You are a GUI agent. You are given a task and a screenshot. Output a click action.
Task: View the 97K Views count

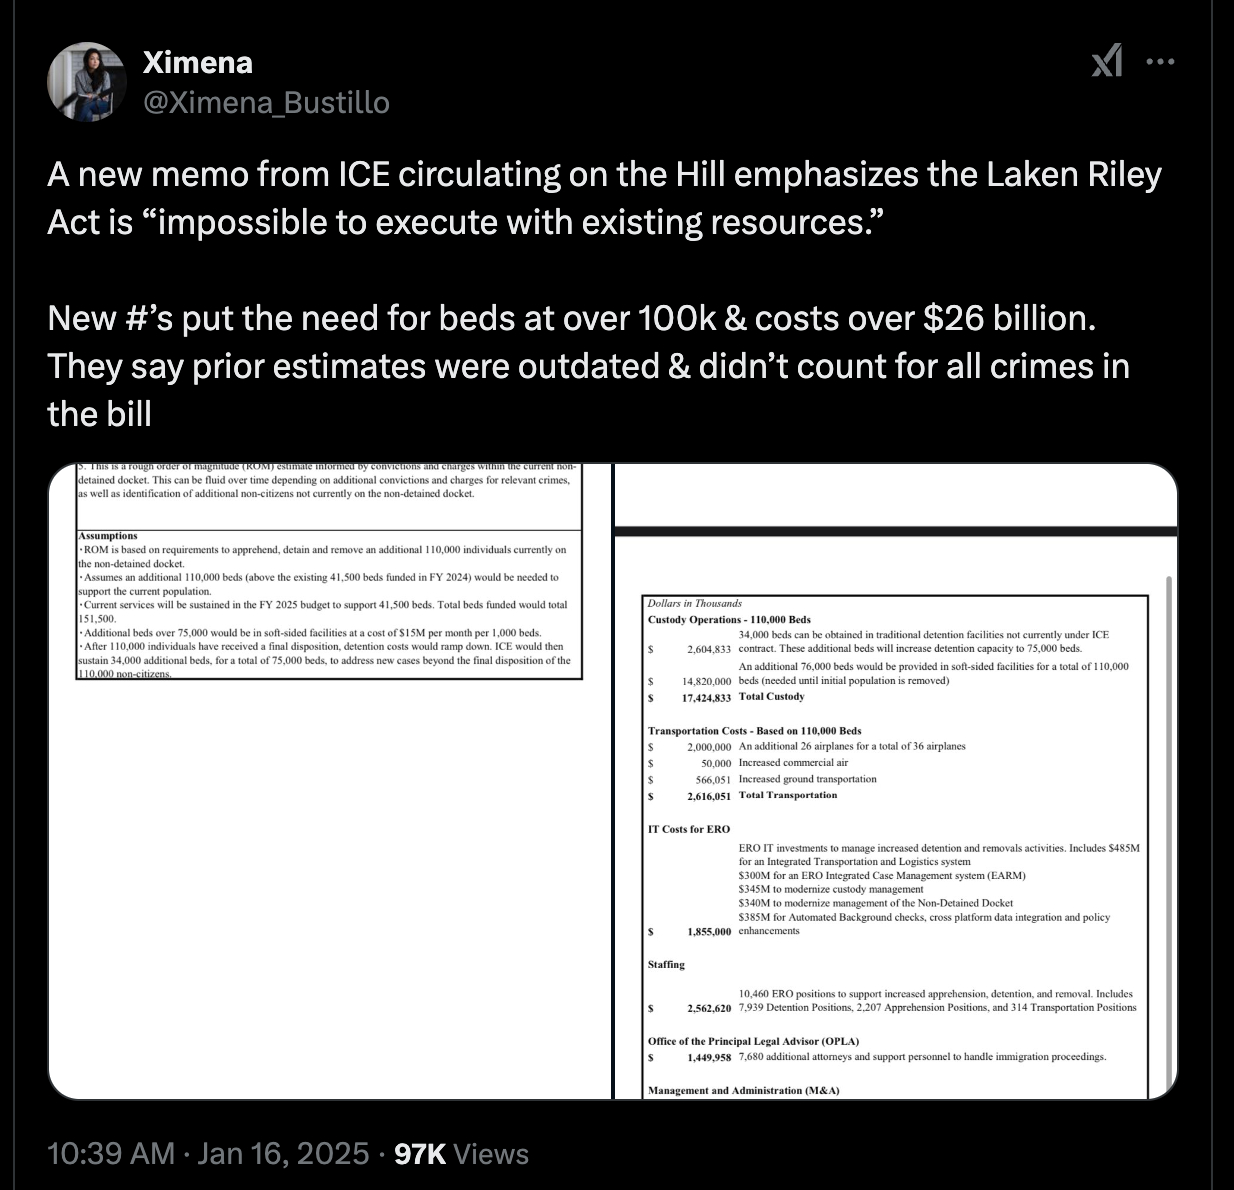[461, 1154]
